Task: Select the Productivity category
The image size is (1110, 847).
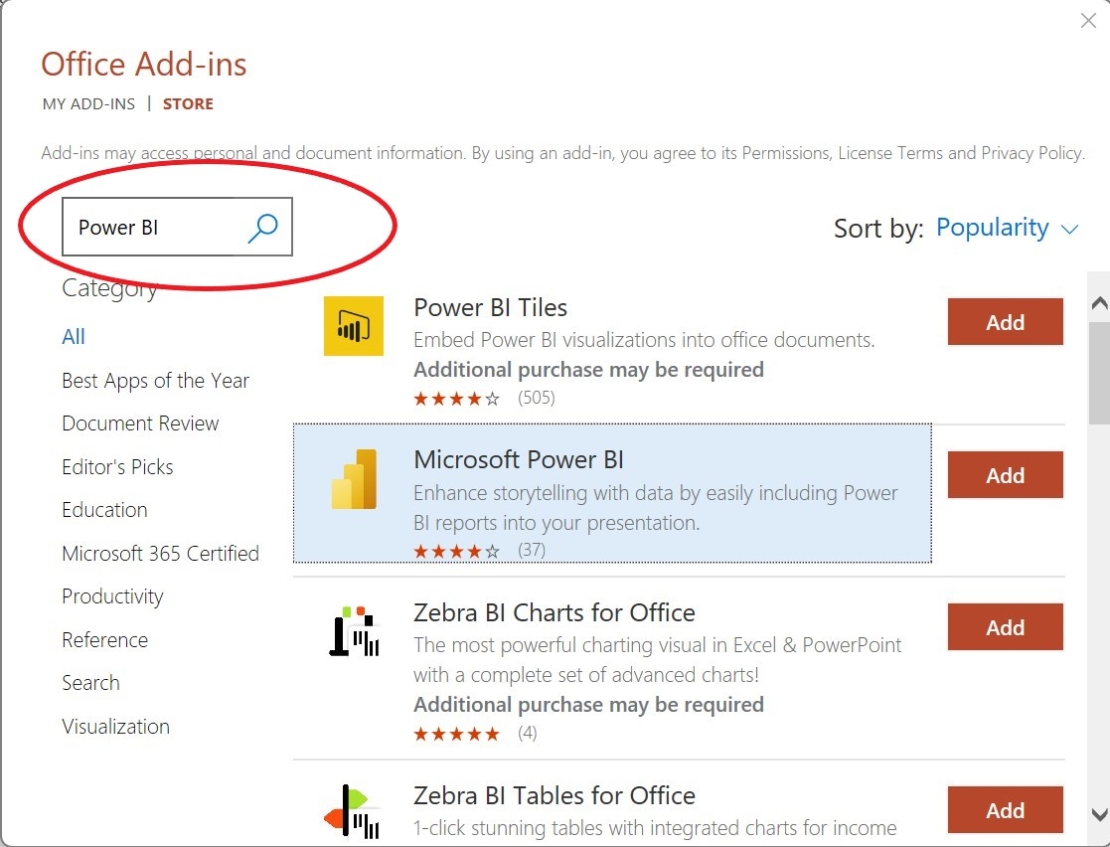Action: pos(113,596)
